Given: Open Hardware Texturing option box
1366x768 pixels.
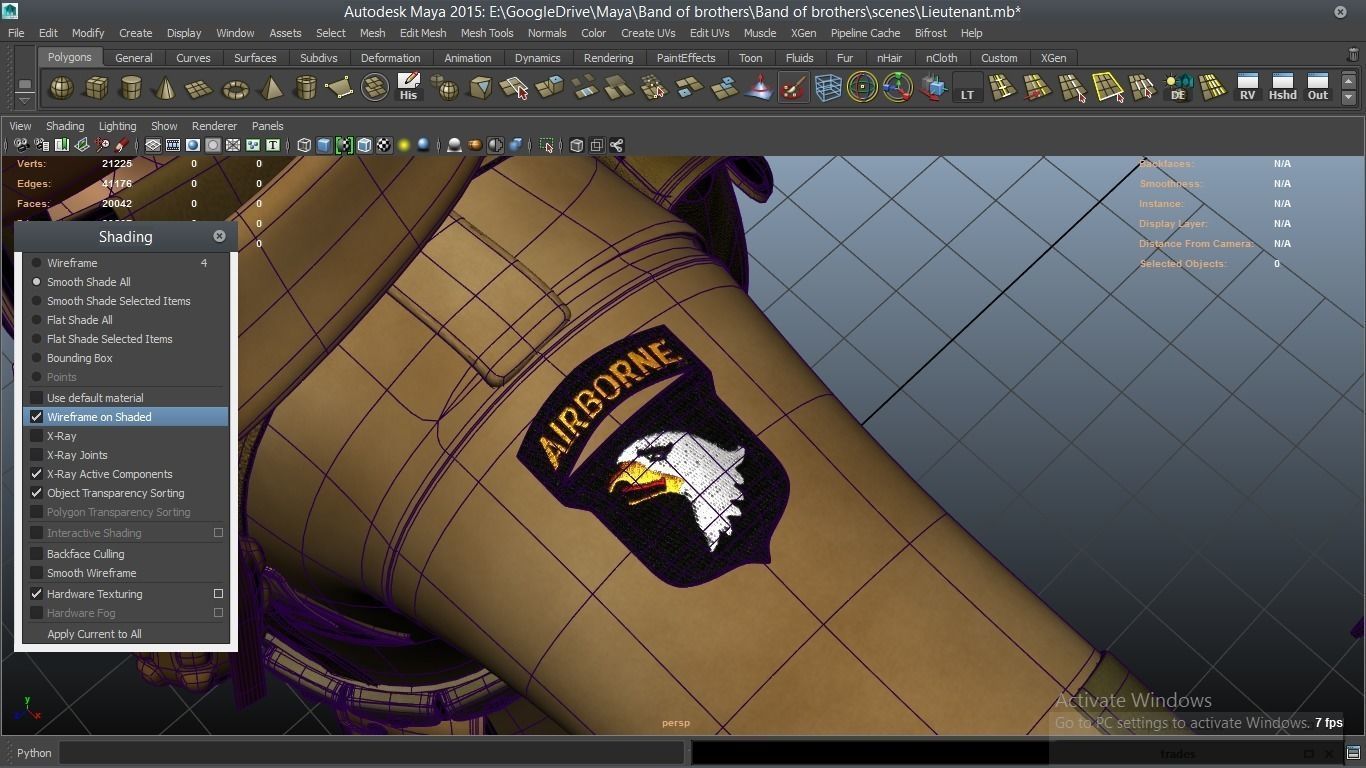Looking at the screenshot, I should click(218, 594).
